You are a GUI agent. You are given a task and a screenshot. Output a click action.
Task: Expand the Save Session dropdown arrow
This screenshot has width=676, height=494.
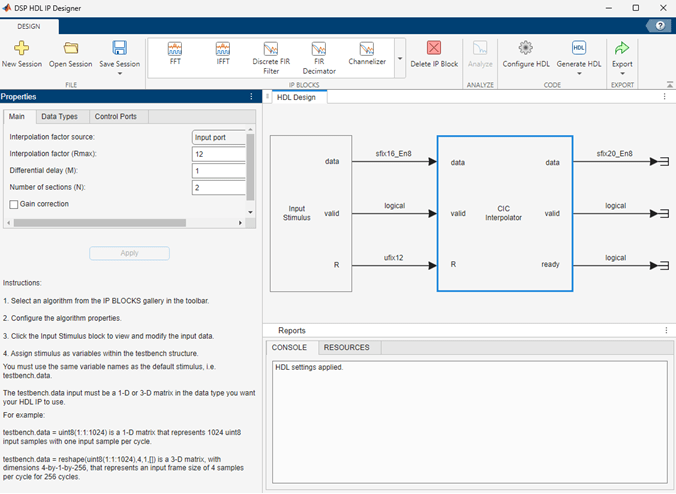(120, 73)
